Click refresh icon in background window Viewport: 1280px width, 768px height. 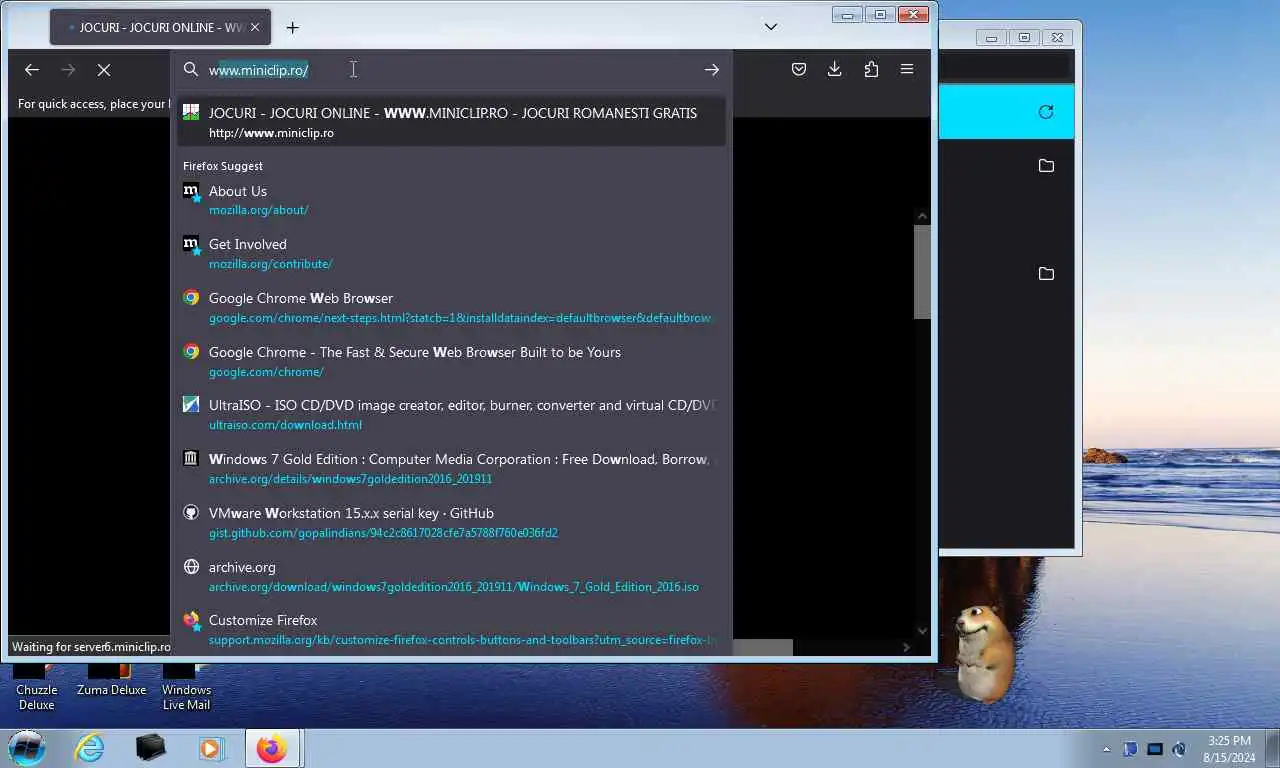(1046, 112)
